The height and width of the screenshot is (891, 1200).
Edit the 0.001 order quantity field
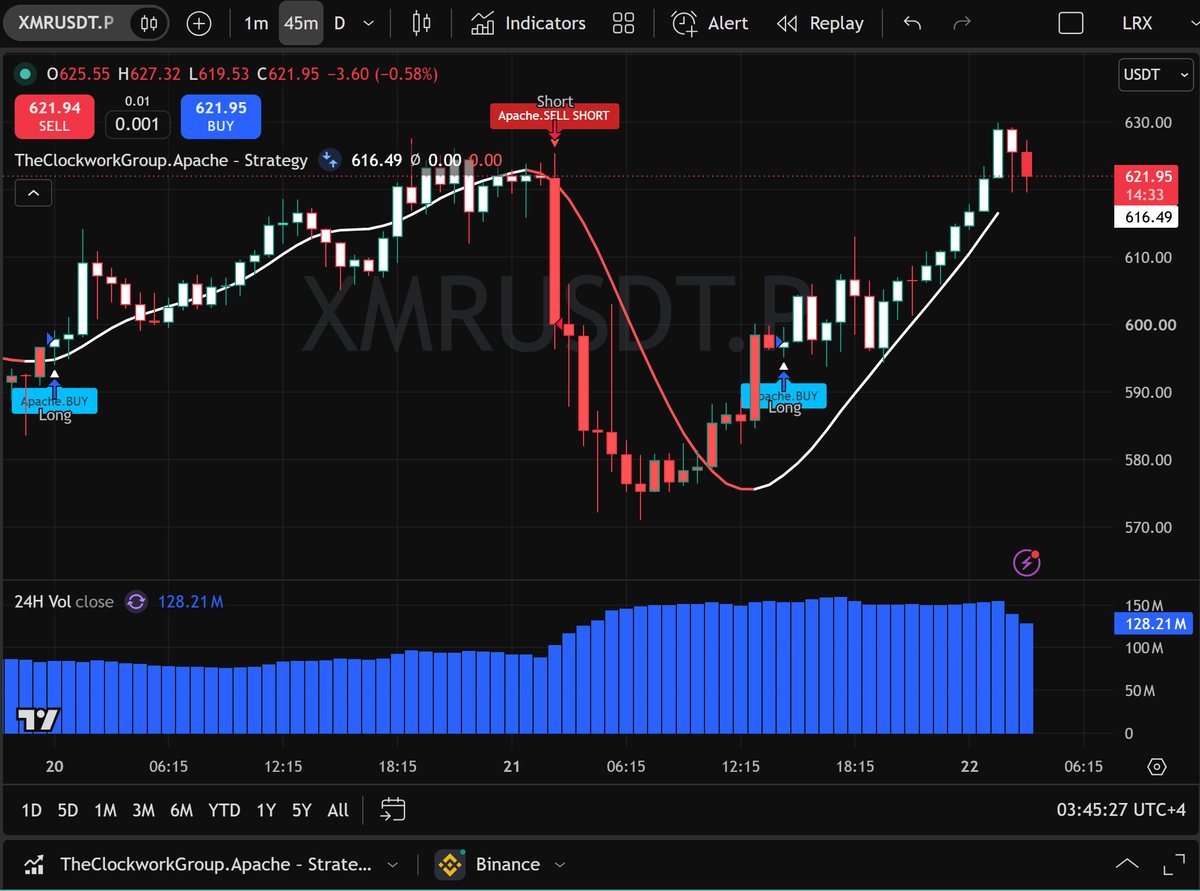137,125
